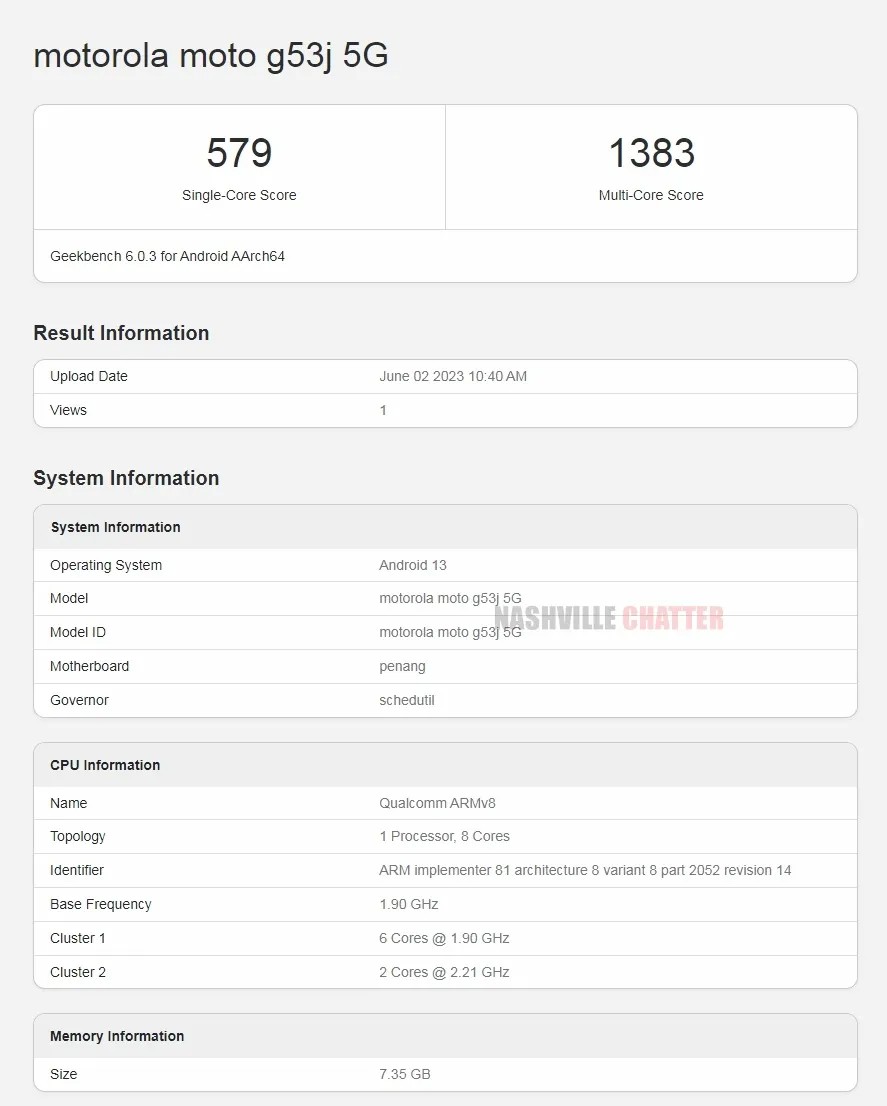Click the Views count value '1'
The image size is (887, 1106).
tap(383, 410)
